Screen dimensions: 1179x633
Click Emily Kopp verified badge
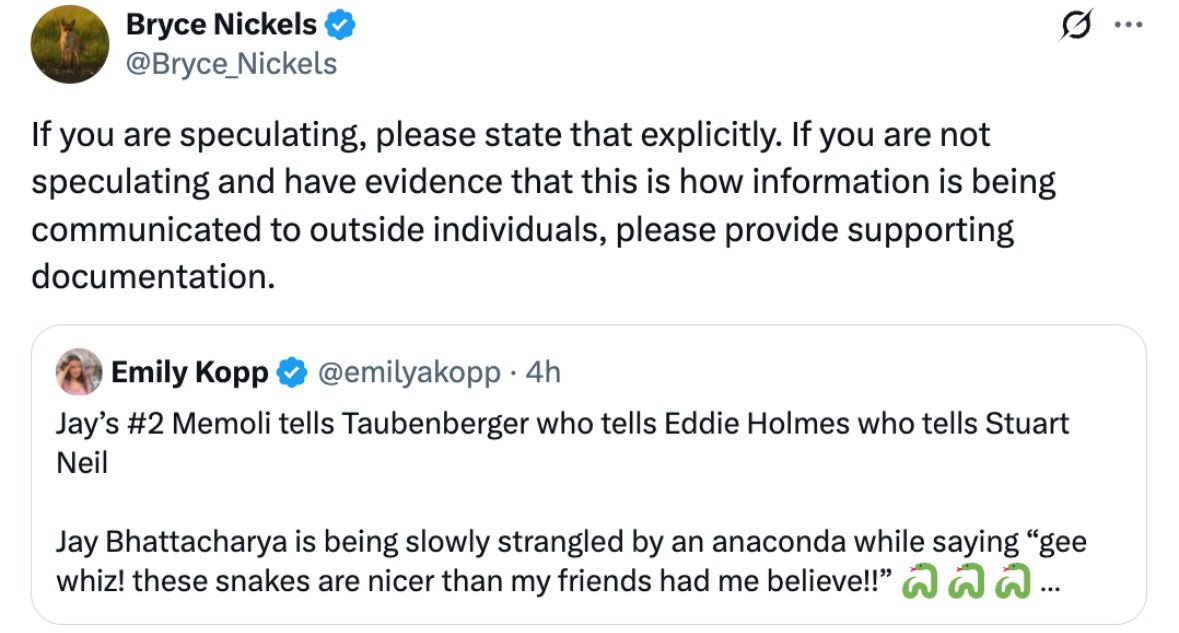click(292, 372)
